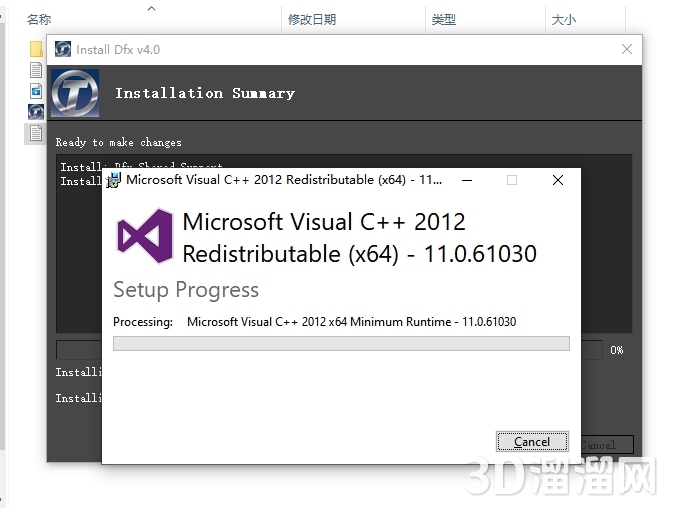Select the Dfx installer file icon in Explorer
Image resolution: width=673 pixels, height=508 pixels.
36,112
